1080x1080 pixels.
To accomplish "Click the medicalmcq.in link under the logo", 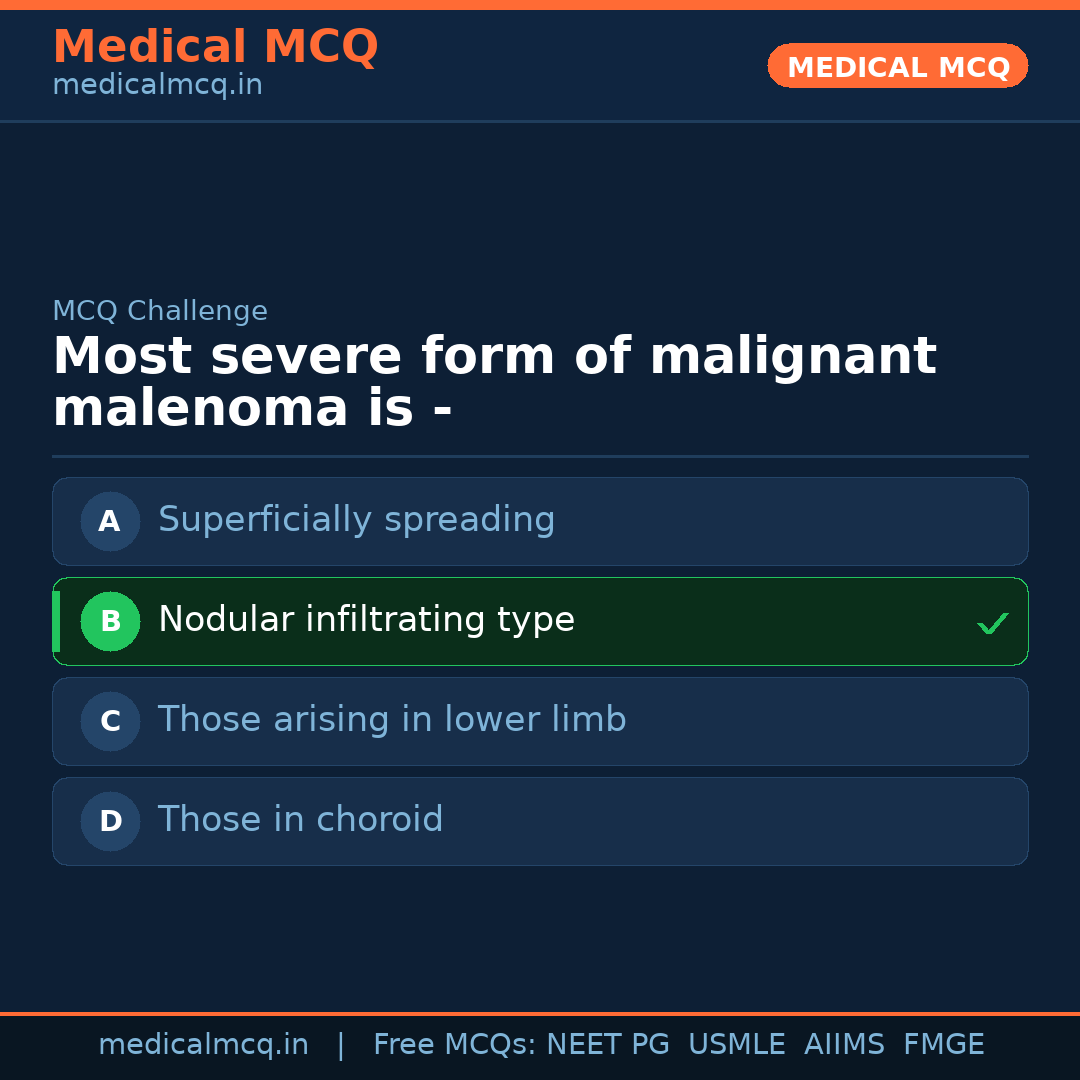I will [157, 85].
